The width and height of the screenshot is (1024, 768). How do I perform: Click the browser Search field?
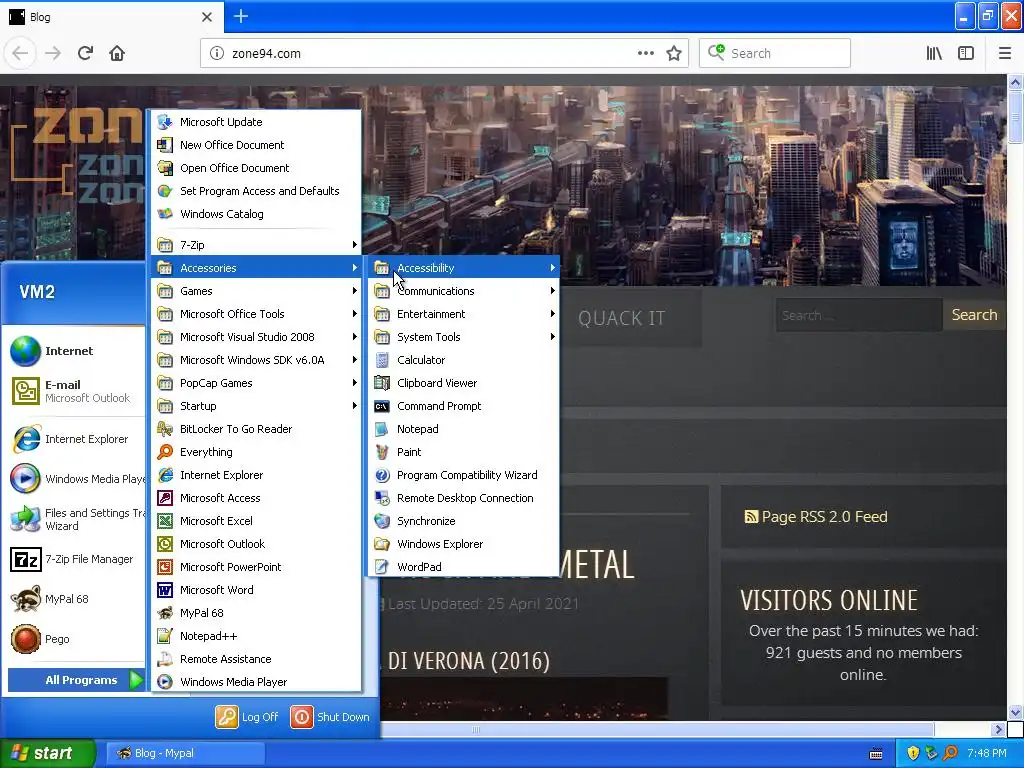775,54
